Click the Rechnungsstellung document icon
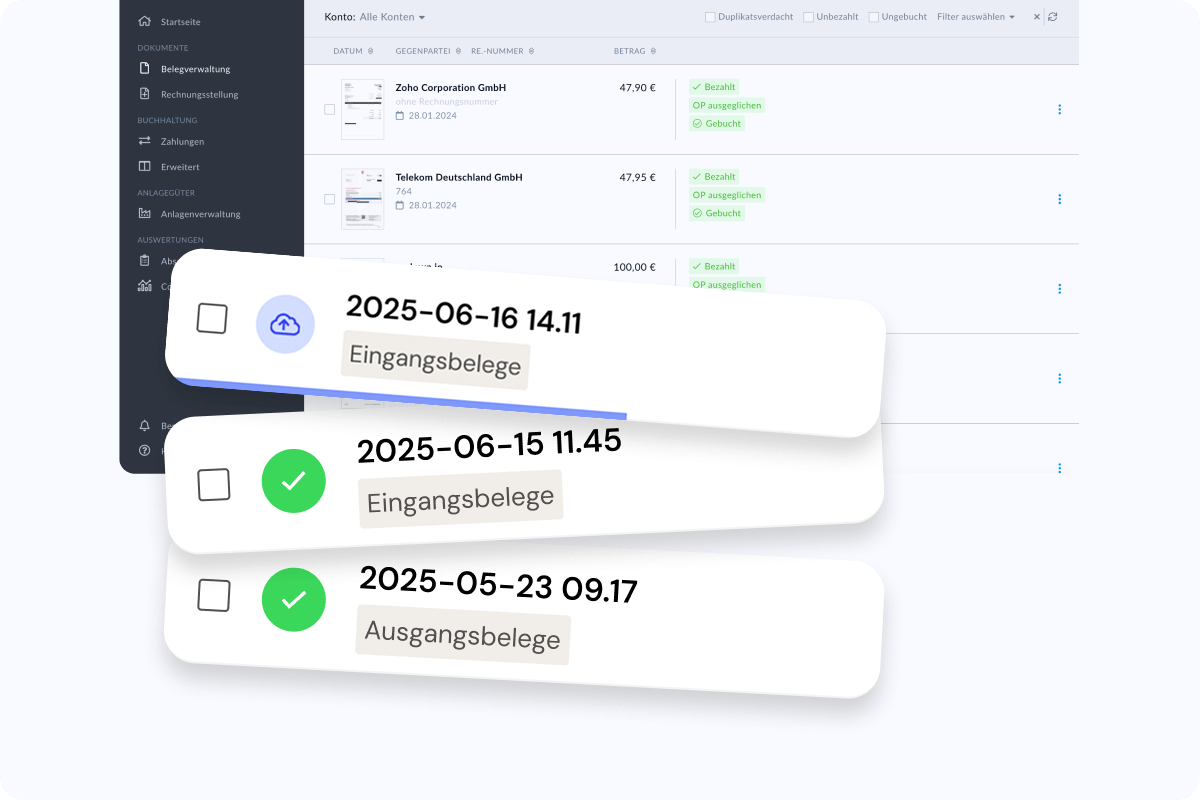 click(145, 94)
